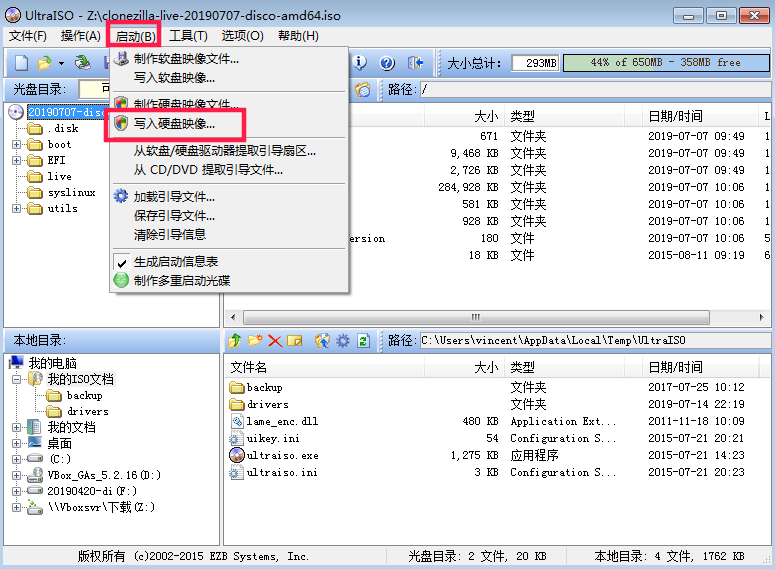
Task: Expand the 我的文档 tree node
Action: click(x=16, y=427)
